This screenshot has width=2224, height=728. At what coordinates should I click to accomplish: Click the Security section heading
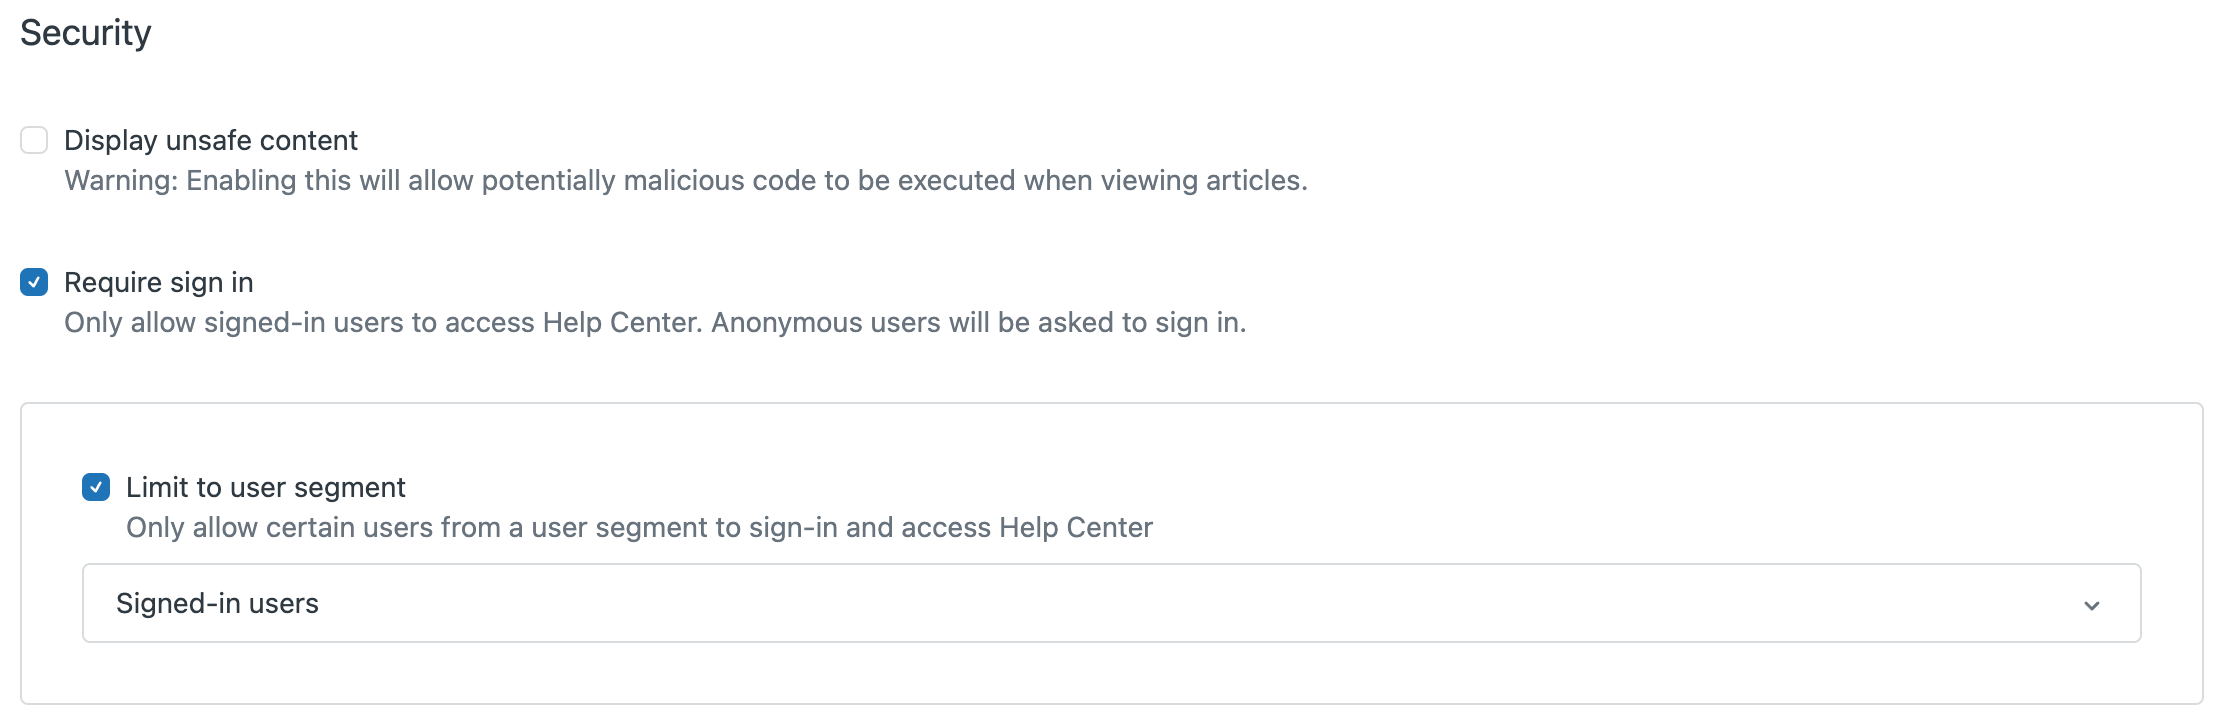point(86,33)
